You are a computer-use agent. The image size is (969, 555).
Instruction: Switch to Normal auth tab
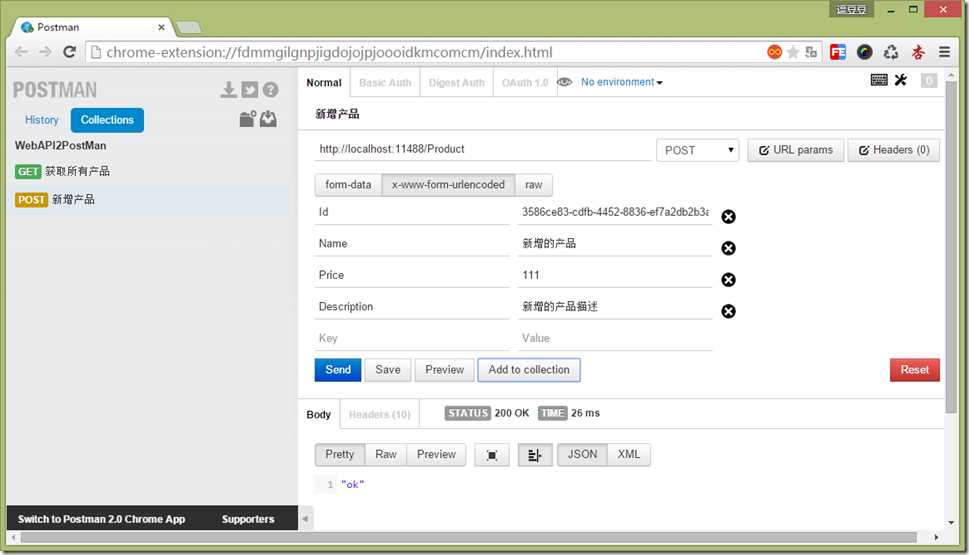(x=324, y=83)
